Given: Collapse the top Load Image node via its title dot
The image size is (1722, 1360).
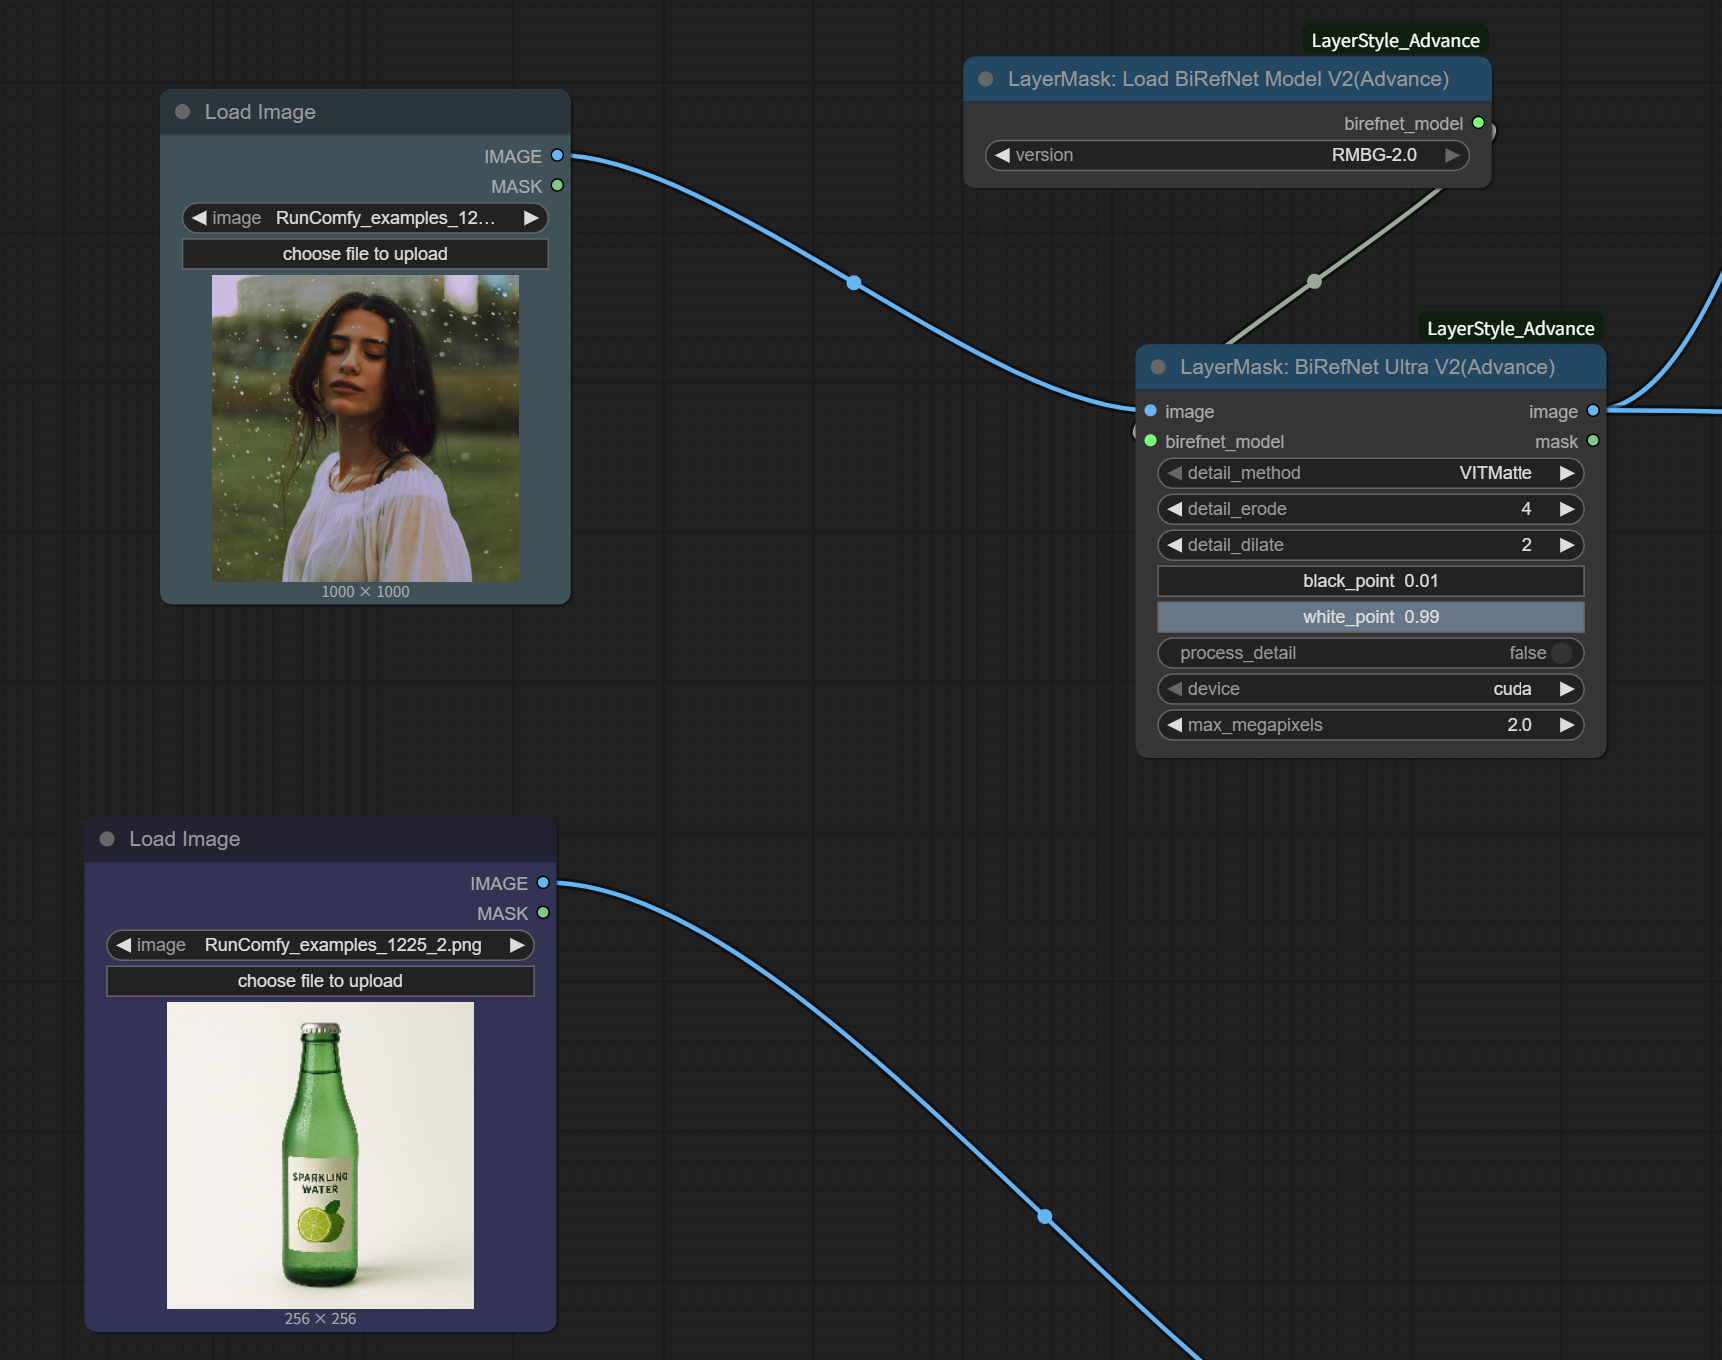Looking at the screenshot, I should click(182, 112).
